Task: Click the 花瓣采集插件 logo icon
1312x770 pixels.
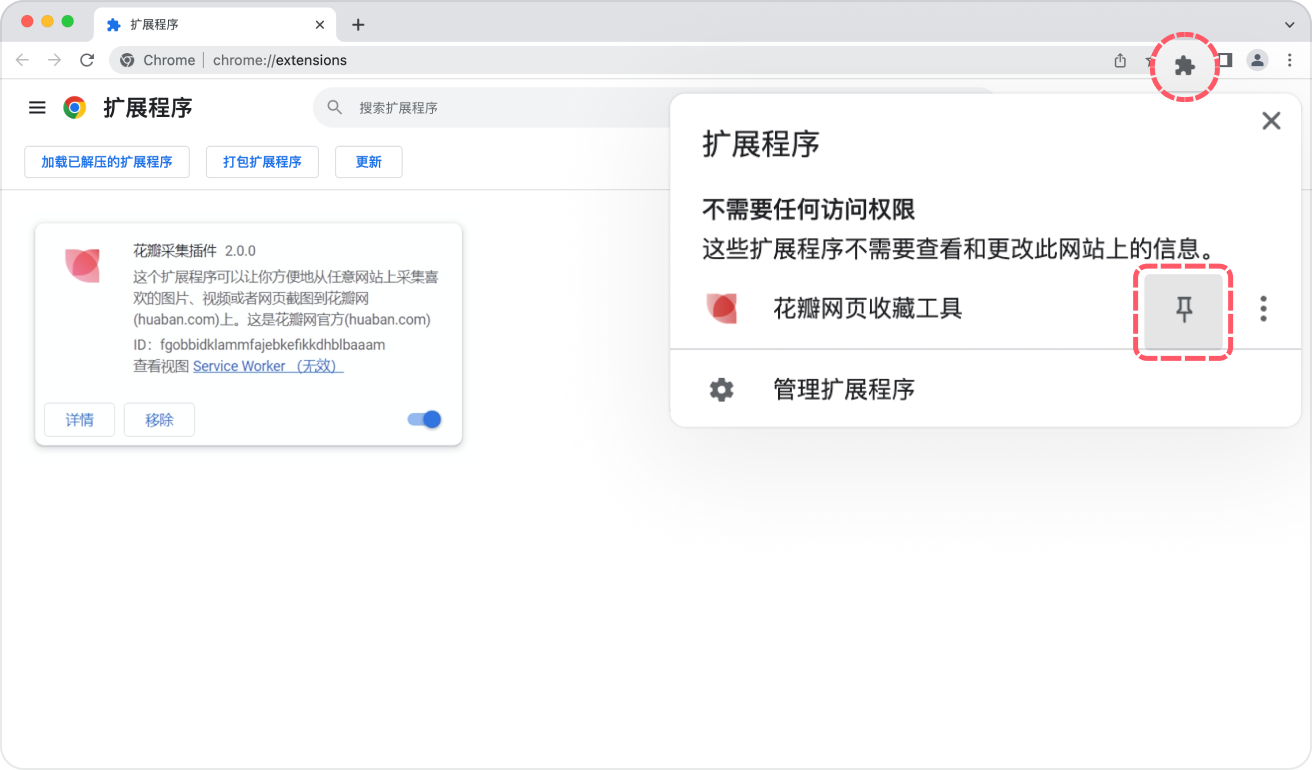Action: (83, 264)
